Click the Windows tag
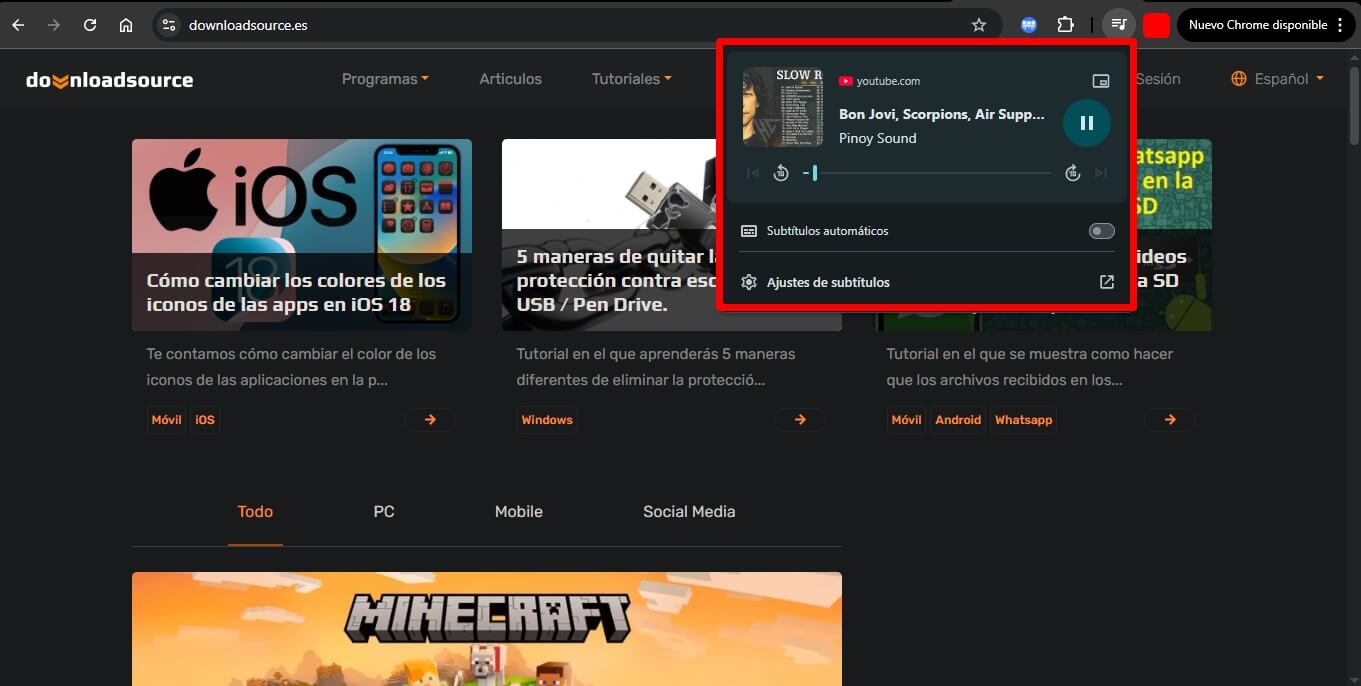The height and width of the screenshot is (686, 1361). [547, 420]
